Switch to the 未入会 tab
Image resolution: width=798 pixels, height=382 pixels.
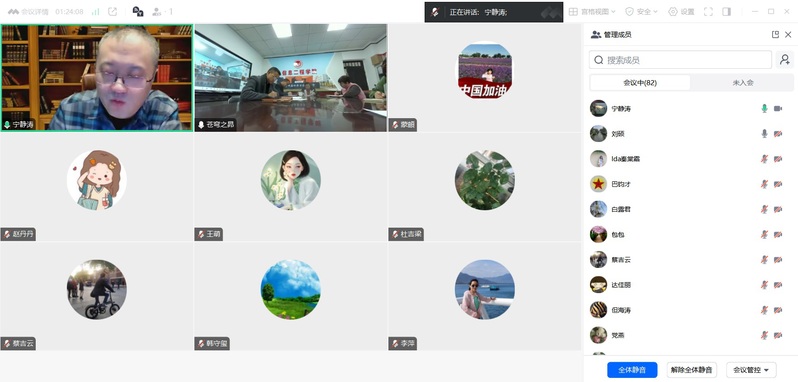click(x=743, y=82)
